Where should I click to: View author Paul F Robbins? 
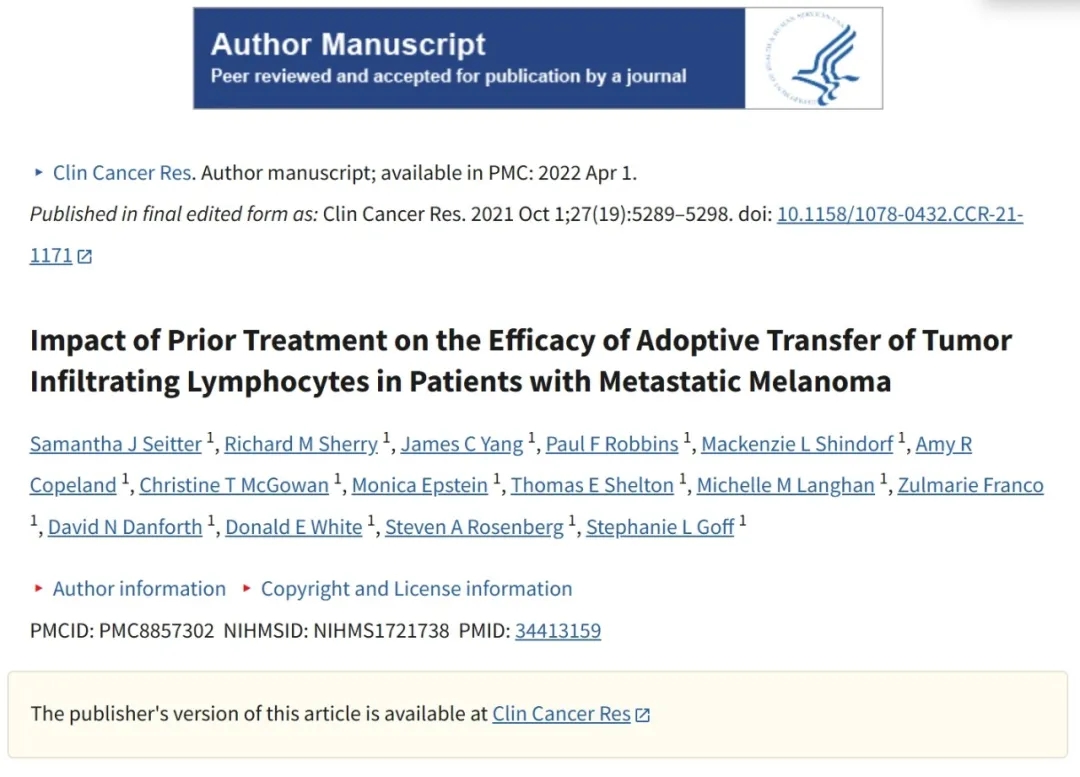(612, 444)
